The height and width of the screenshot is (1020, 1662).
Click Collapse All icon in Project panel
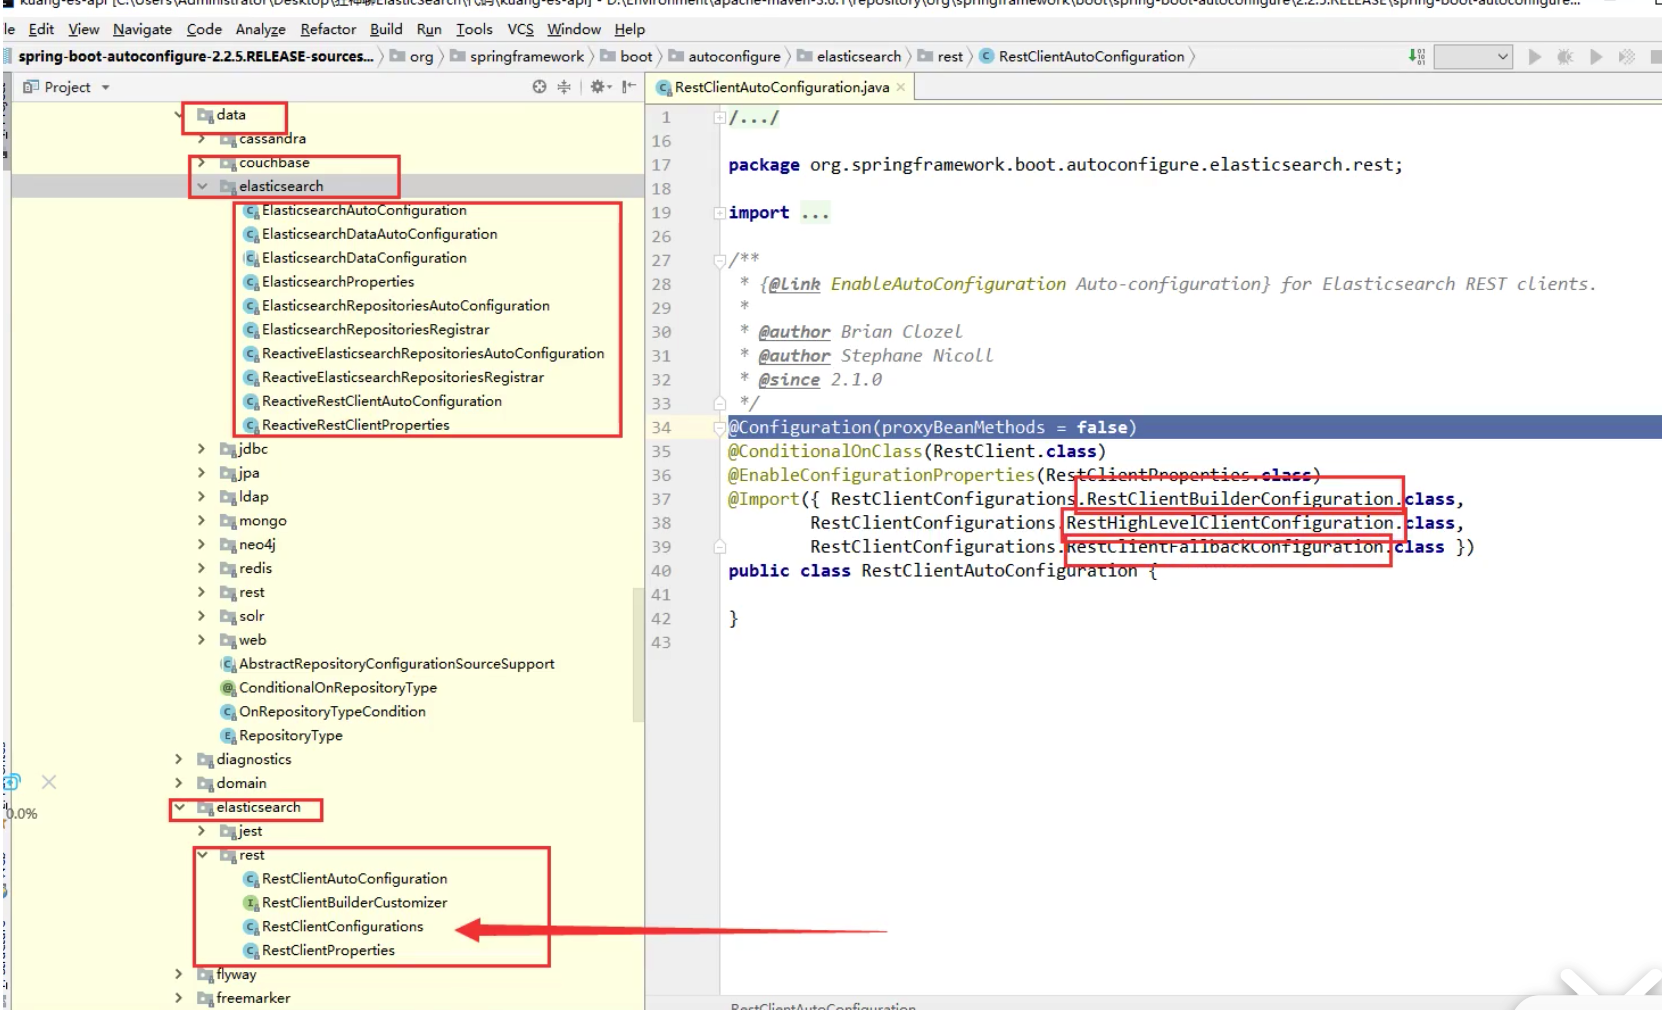point(564,87)
